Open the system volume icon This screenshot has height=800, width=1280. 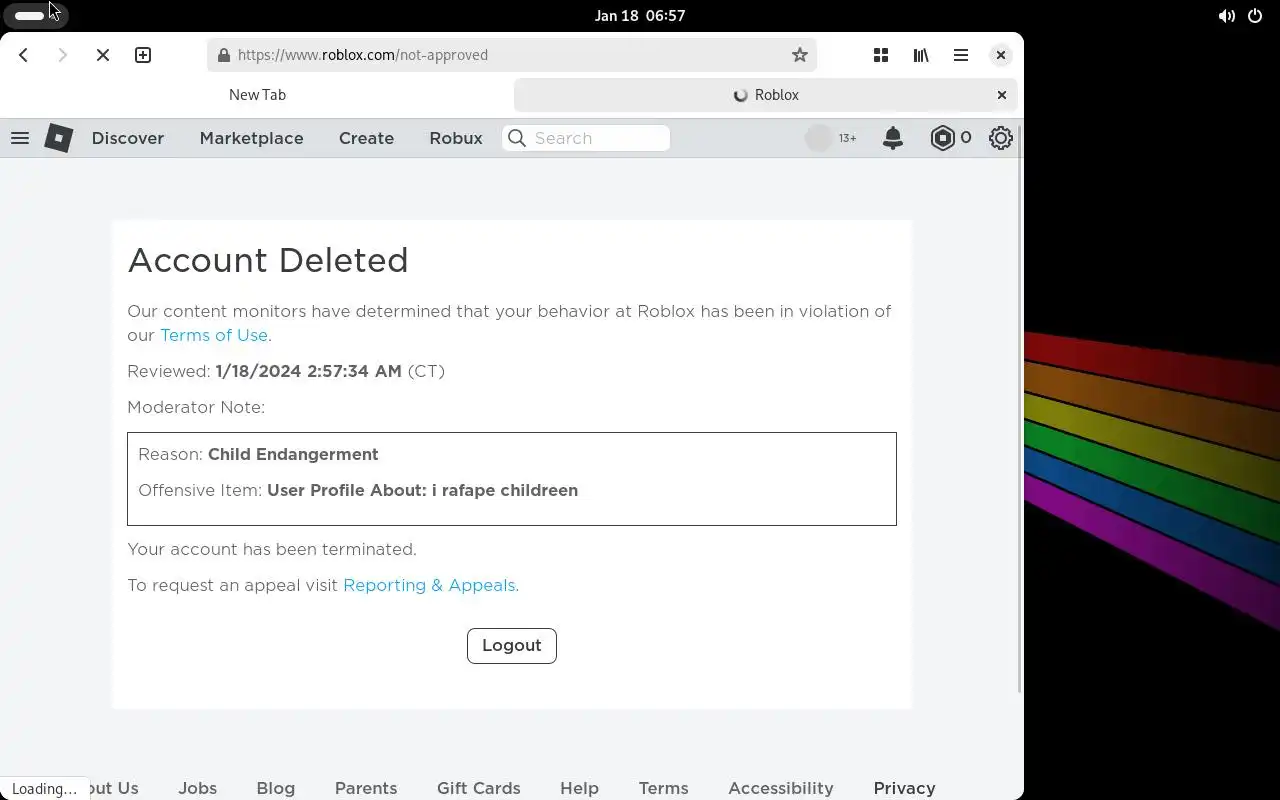1226,16
